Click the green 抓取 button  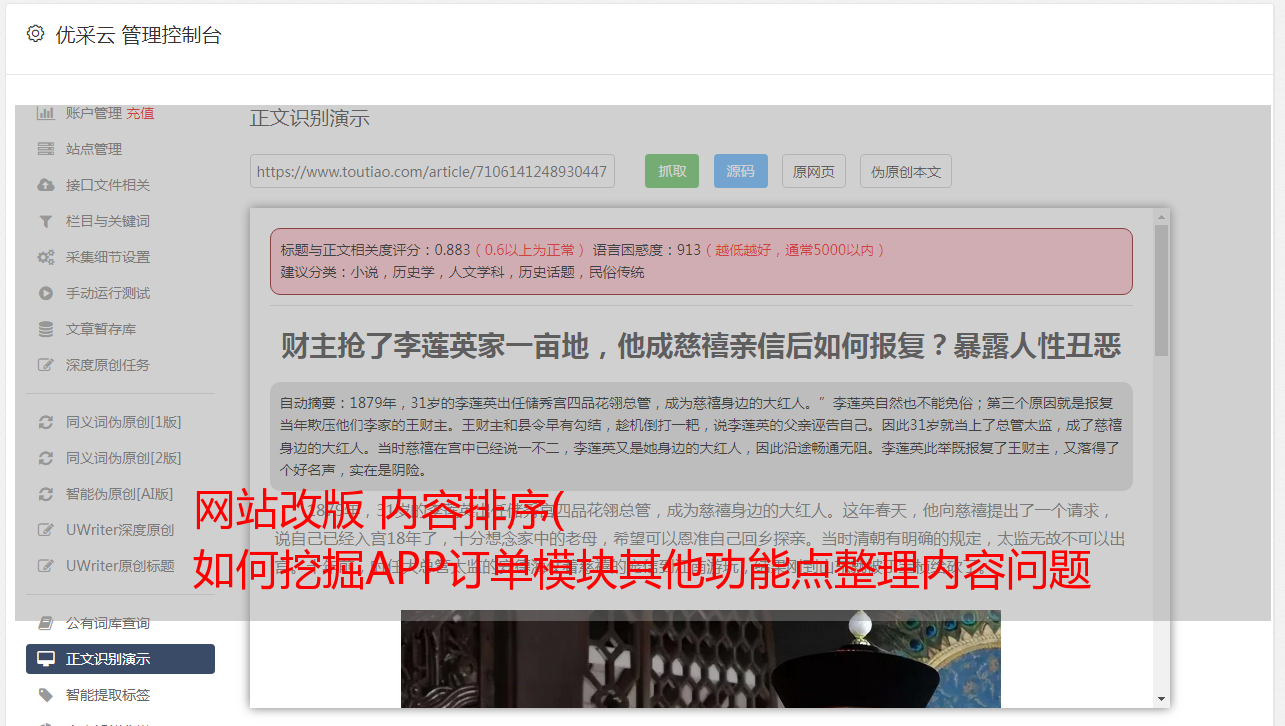click(x=672, y=171)
